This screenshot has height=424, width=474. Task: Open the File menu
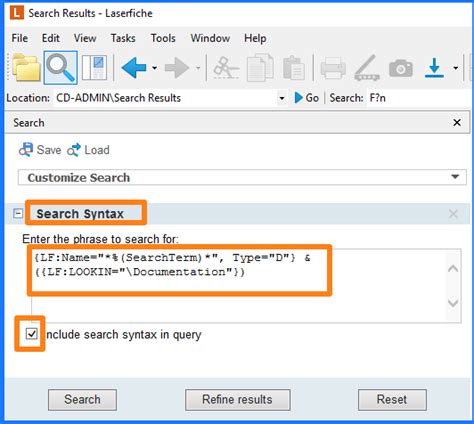[20, 38]
